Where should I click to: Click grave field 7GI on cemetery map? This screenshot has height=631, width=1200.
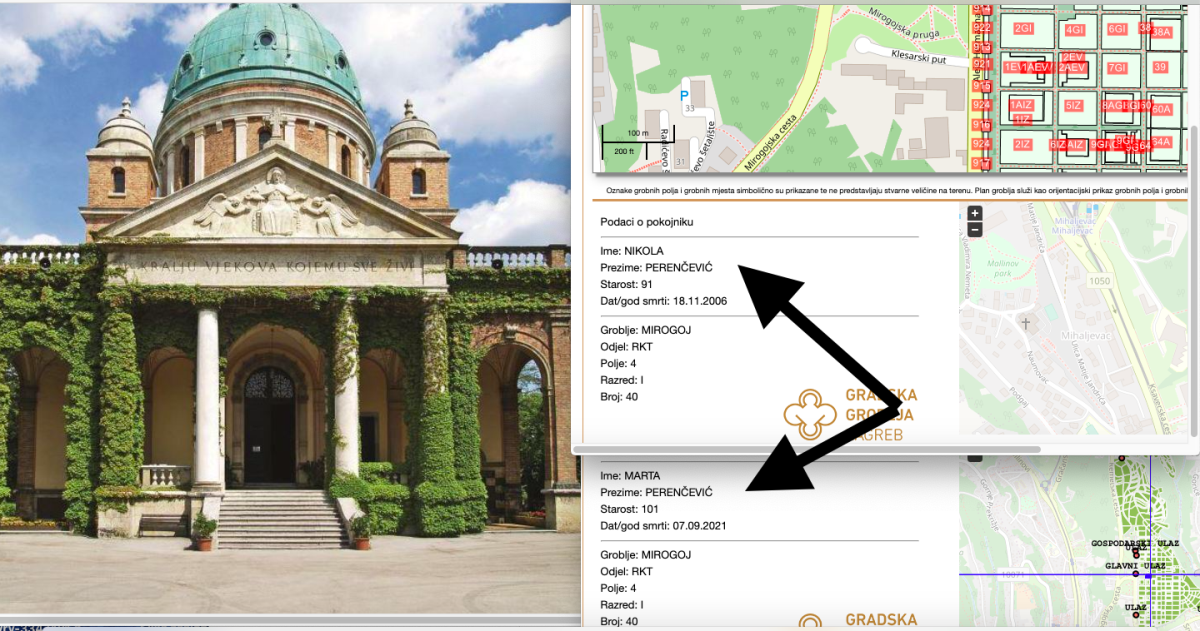pos(1117,68)
